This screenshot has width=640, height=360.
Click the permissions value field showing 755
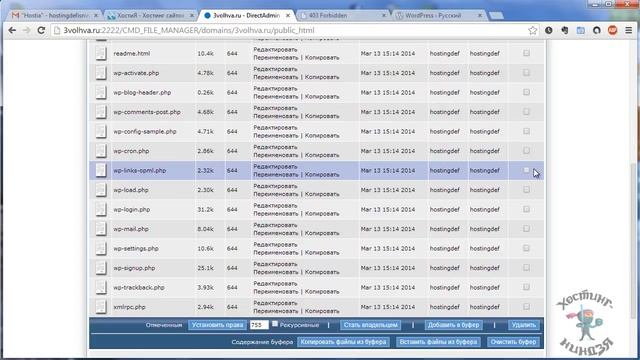coord(259,325)
